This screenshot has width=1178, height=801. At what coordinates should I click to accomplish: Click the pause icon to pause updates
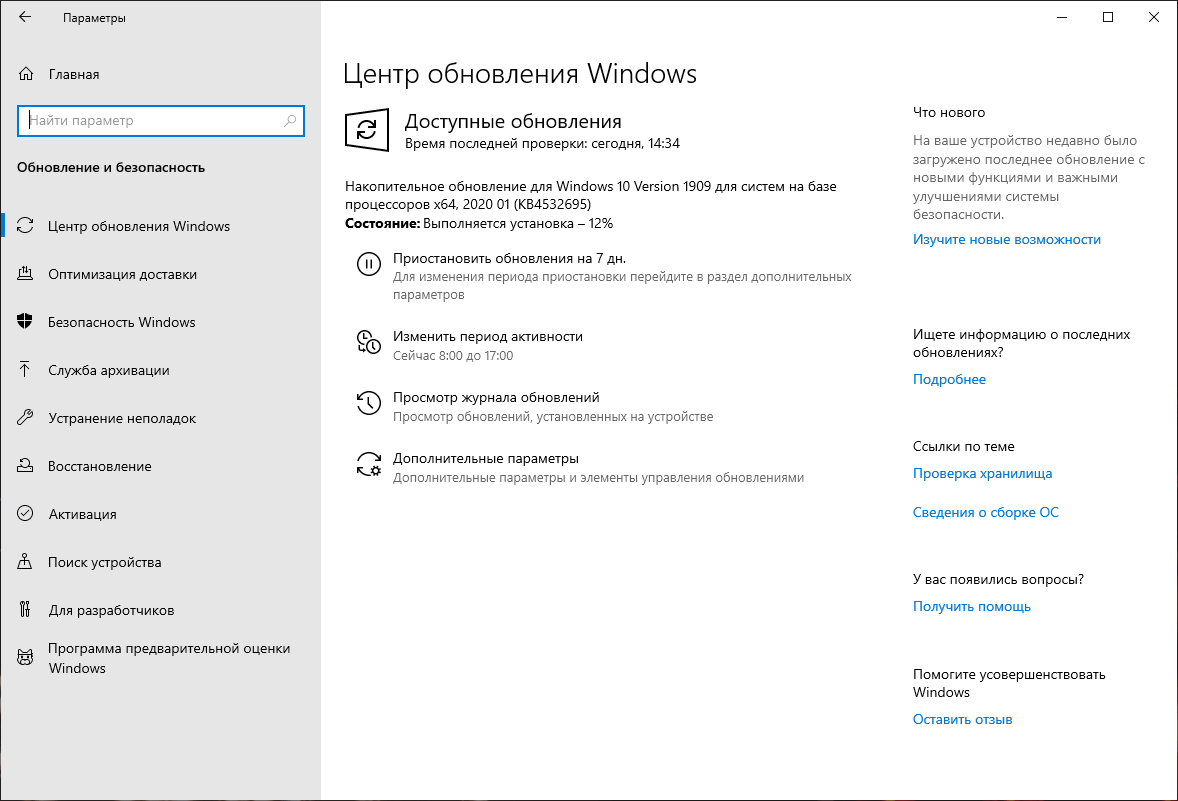coord(368,264)
